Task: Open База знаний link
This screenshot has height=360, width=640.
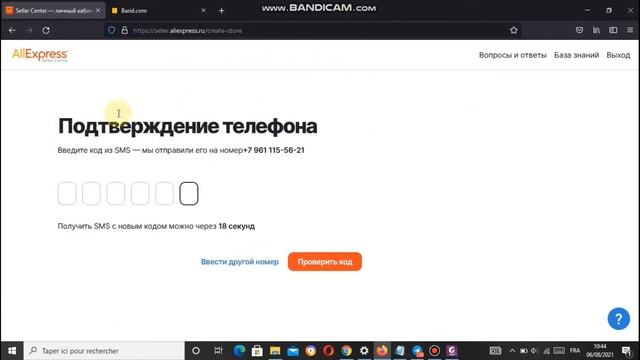Action: [x=576, y=55]
